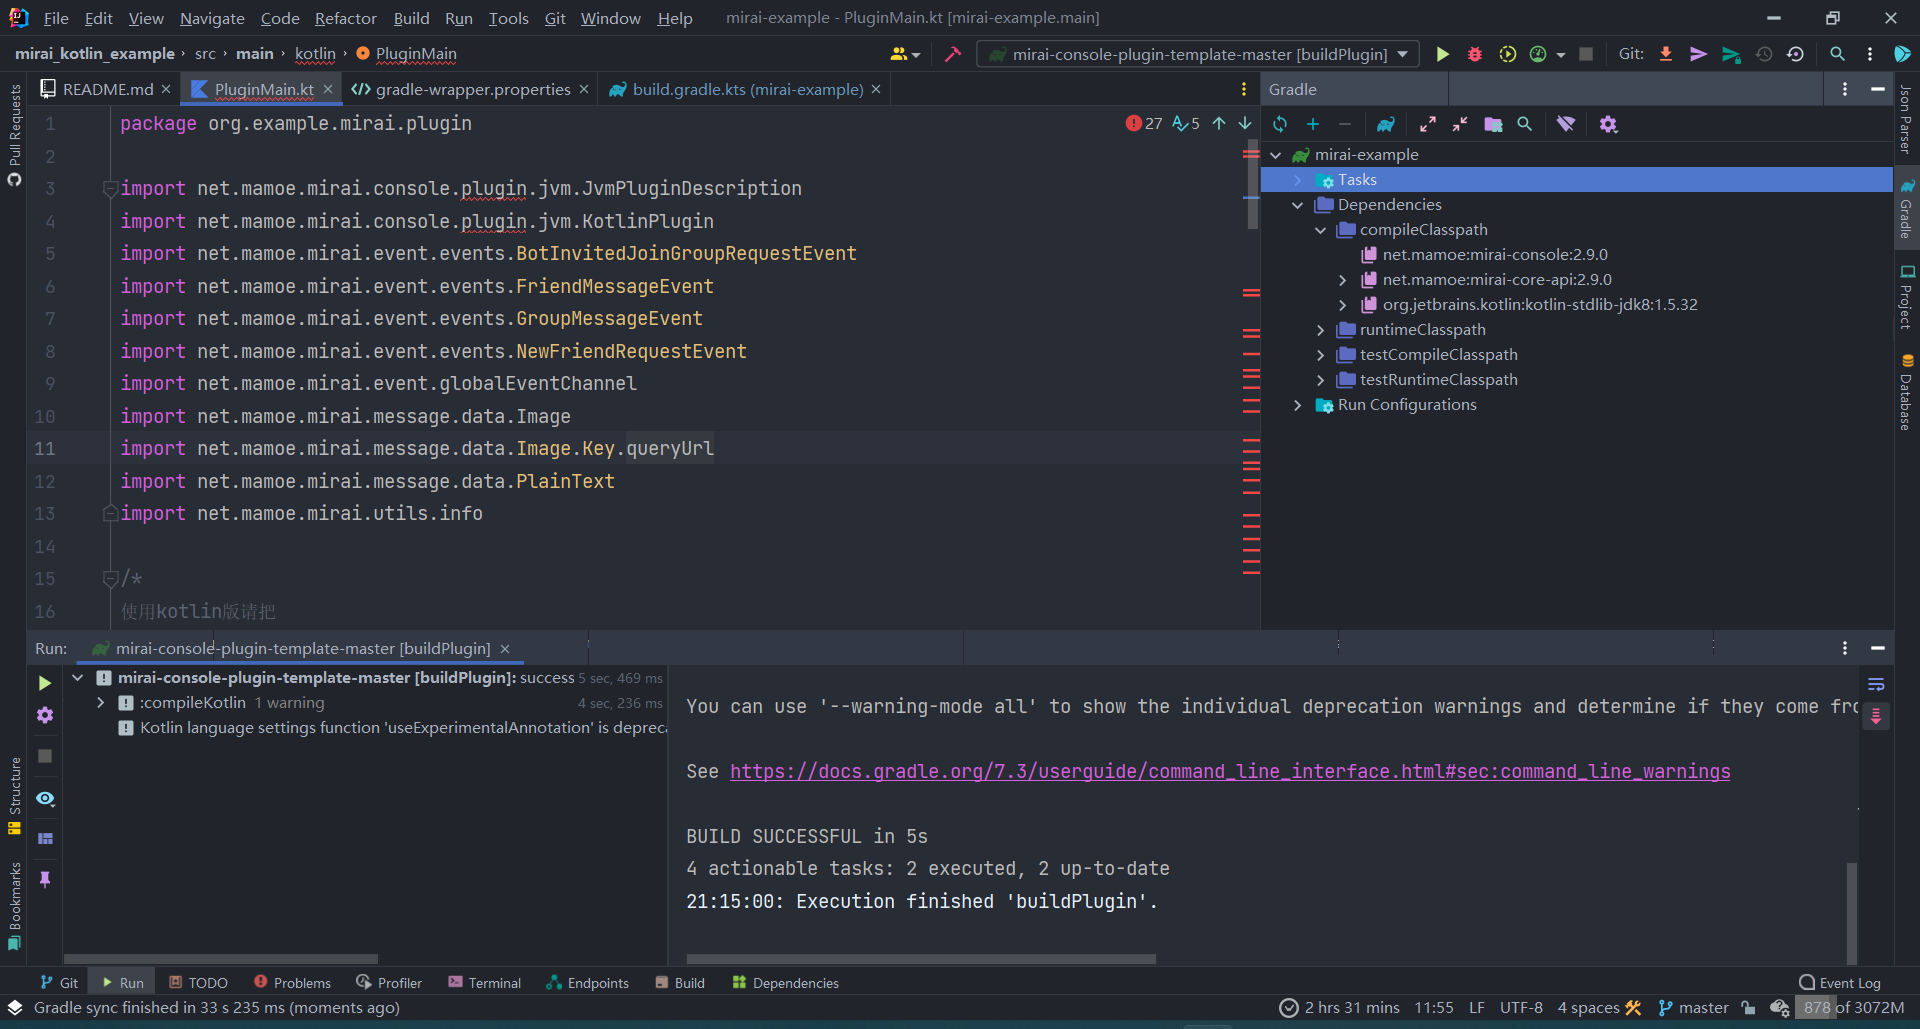Collapse the Dependencies tree node
Screen dimensions: 1920x1029
[x=1297, y=204]
